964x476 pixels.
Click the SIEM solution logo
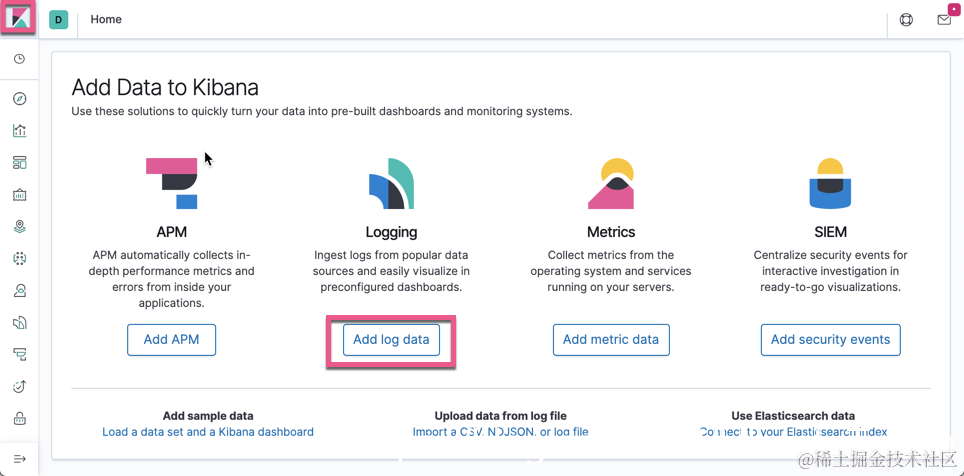click(830, 183)
